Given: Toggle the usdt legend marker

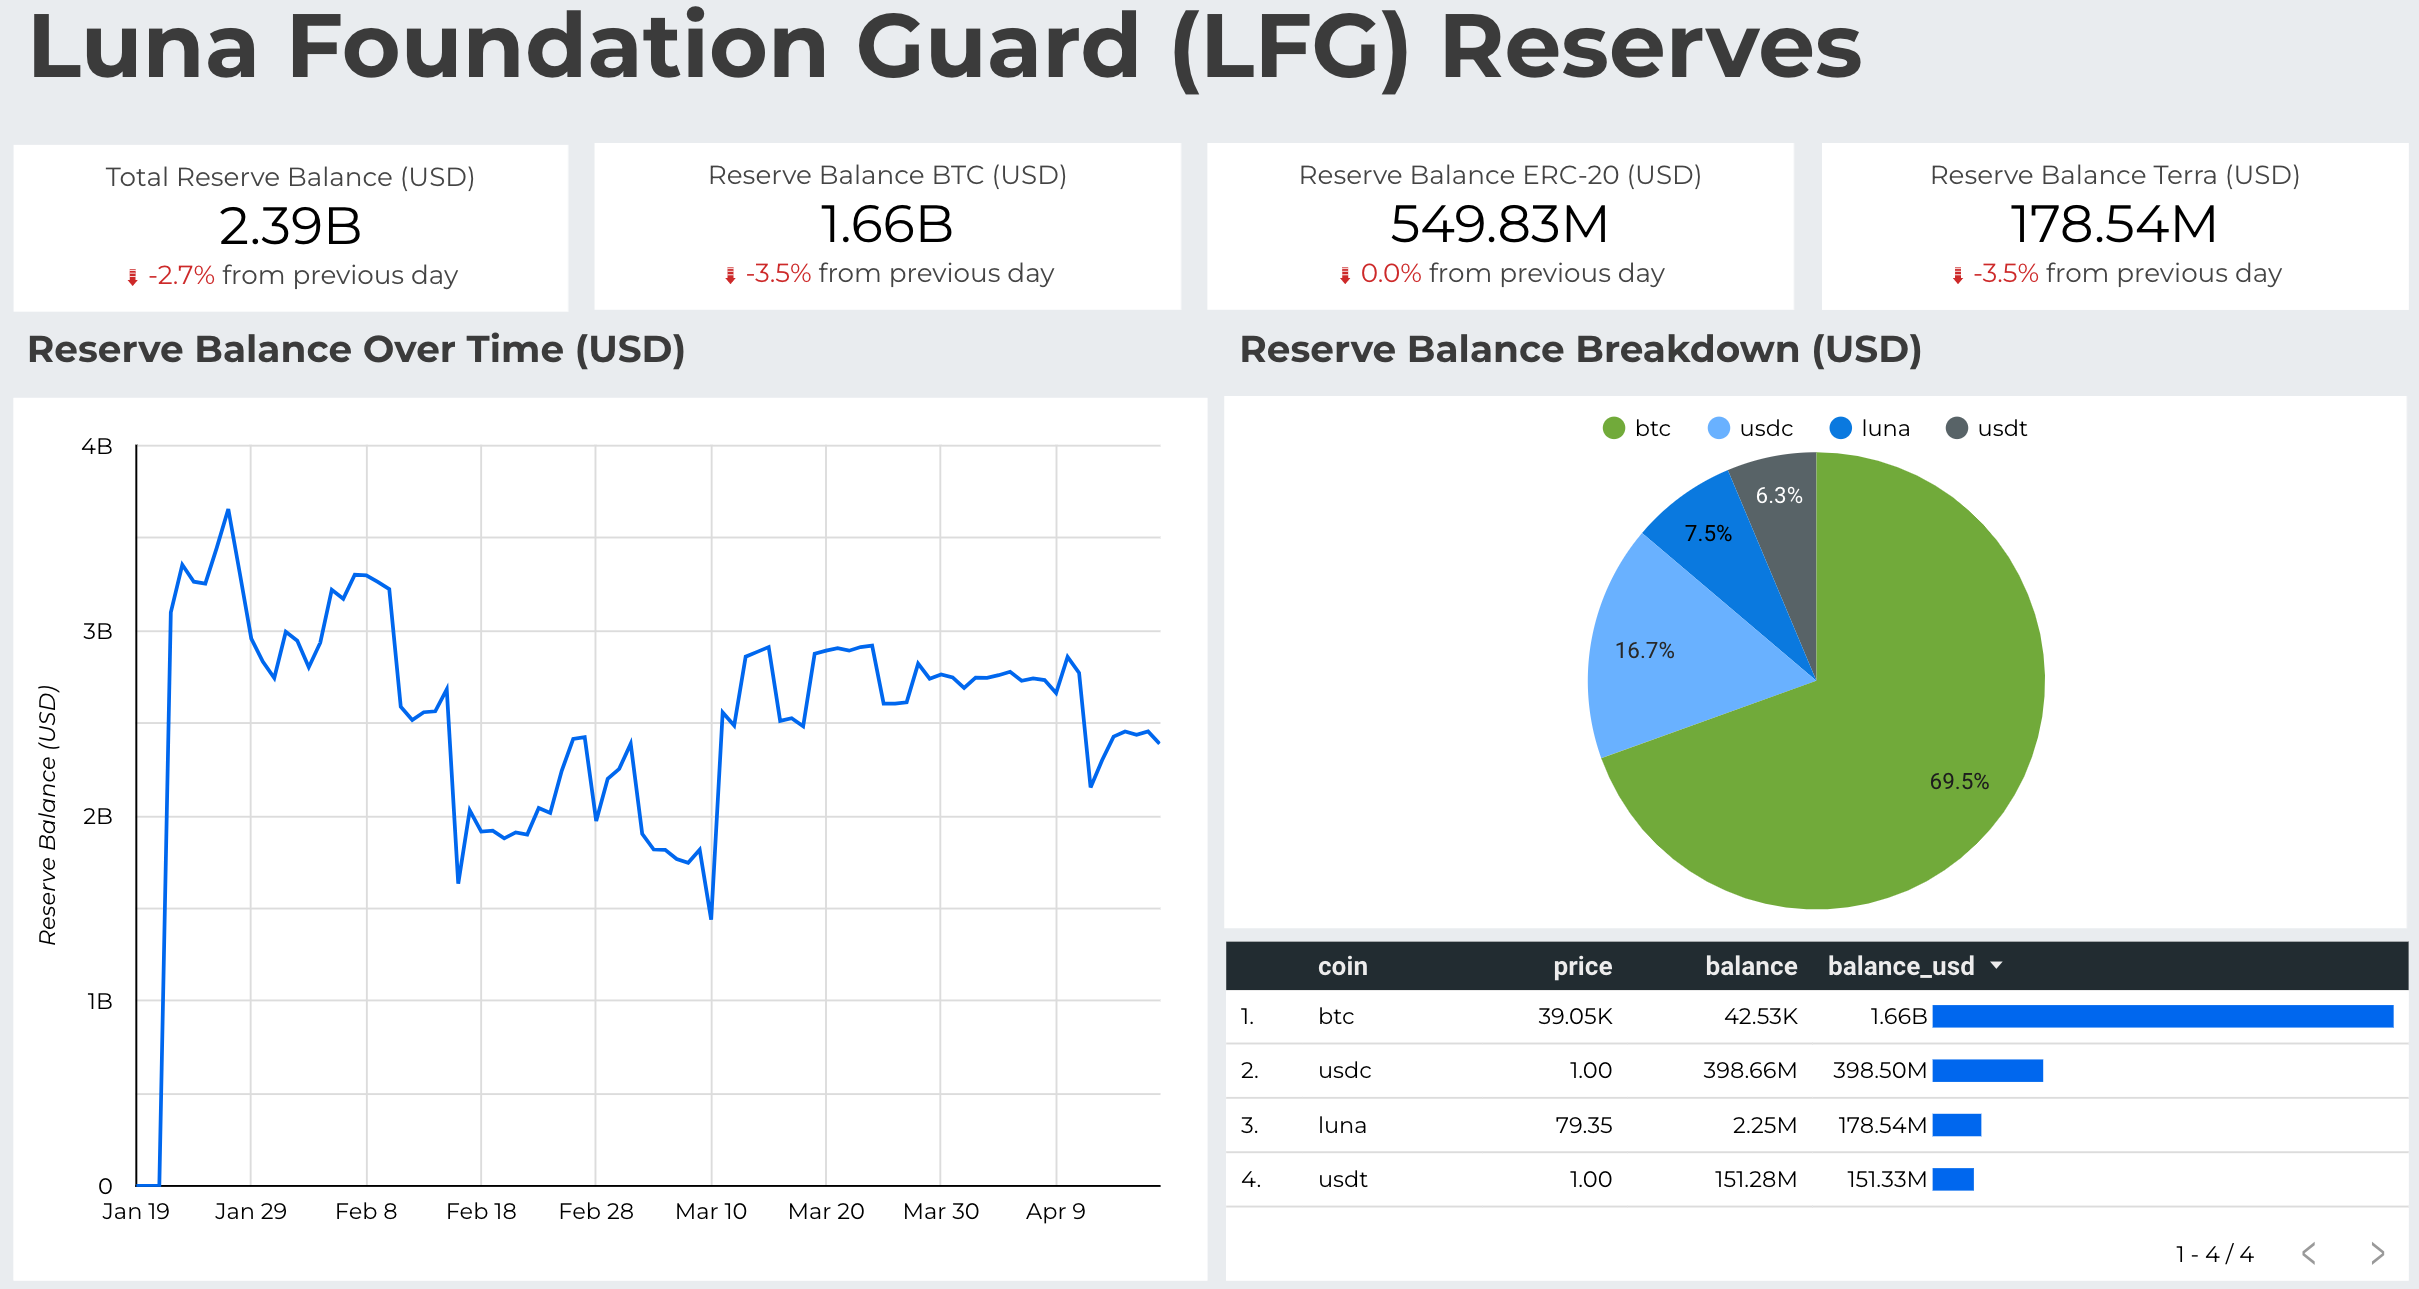Looking at the screenshot, I should pyautogui.click(x=1956, y=428).
